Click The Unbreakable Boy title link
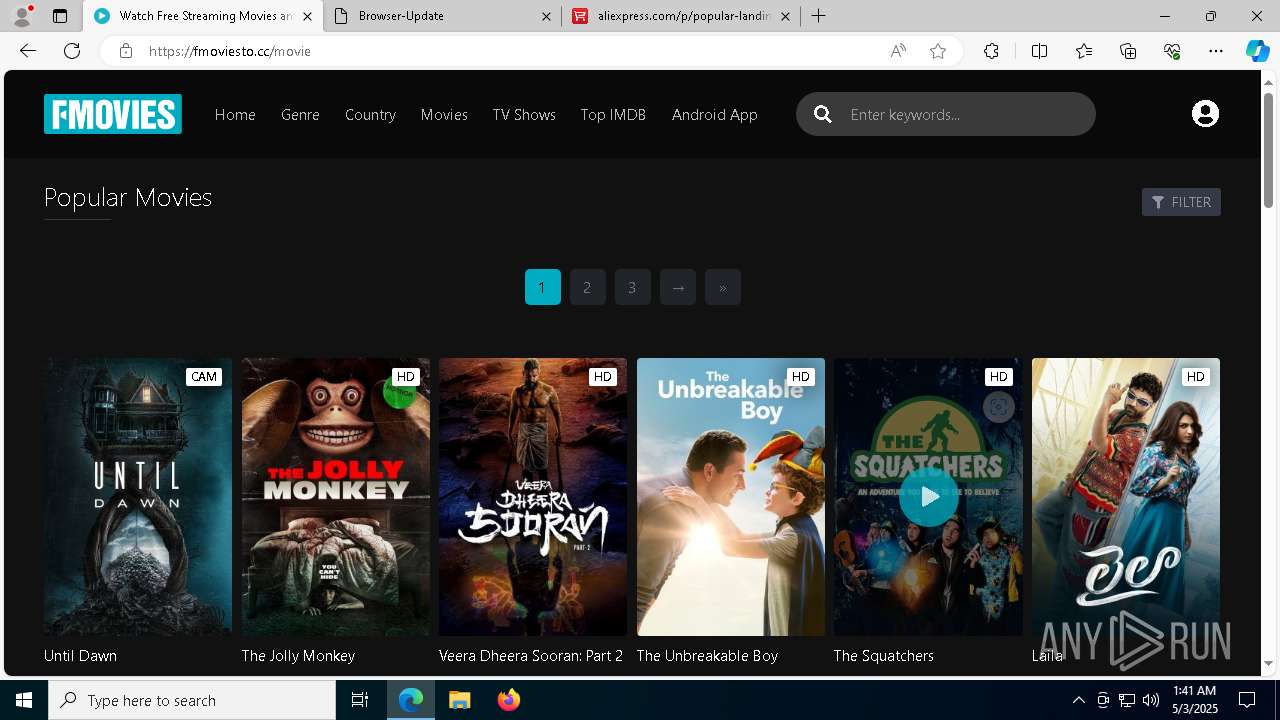Viewport: 1280px width, 720px height. click(707, 656)
